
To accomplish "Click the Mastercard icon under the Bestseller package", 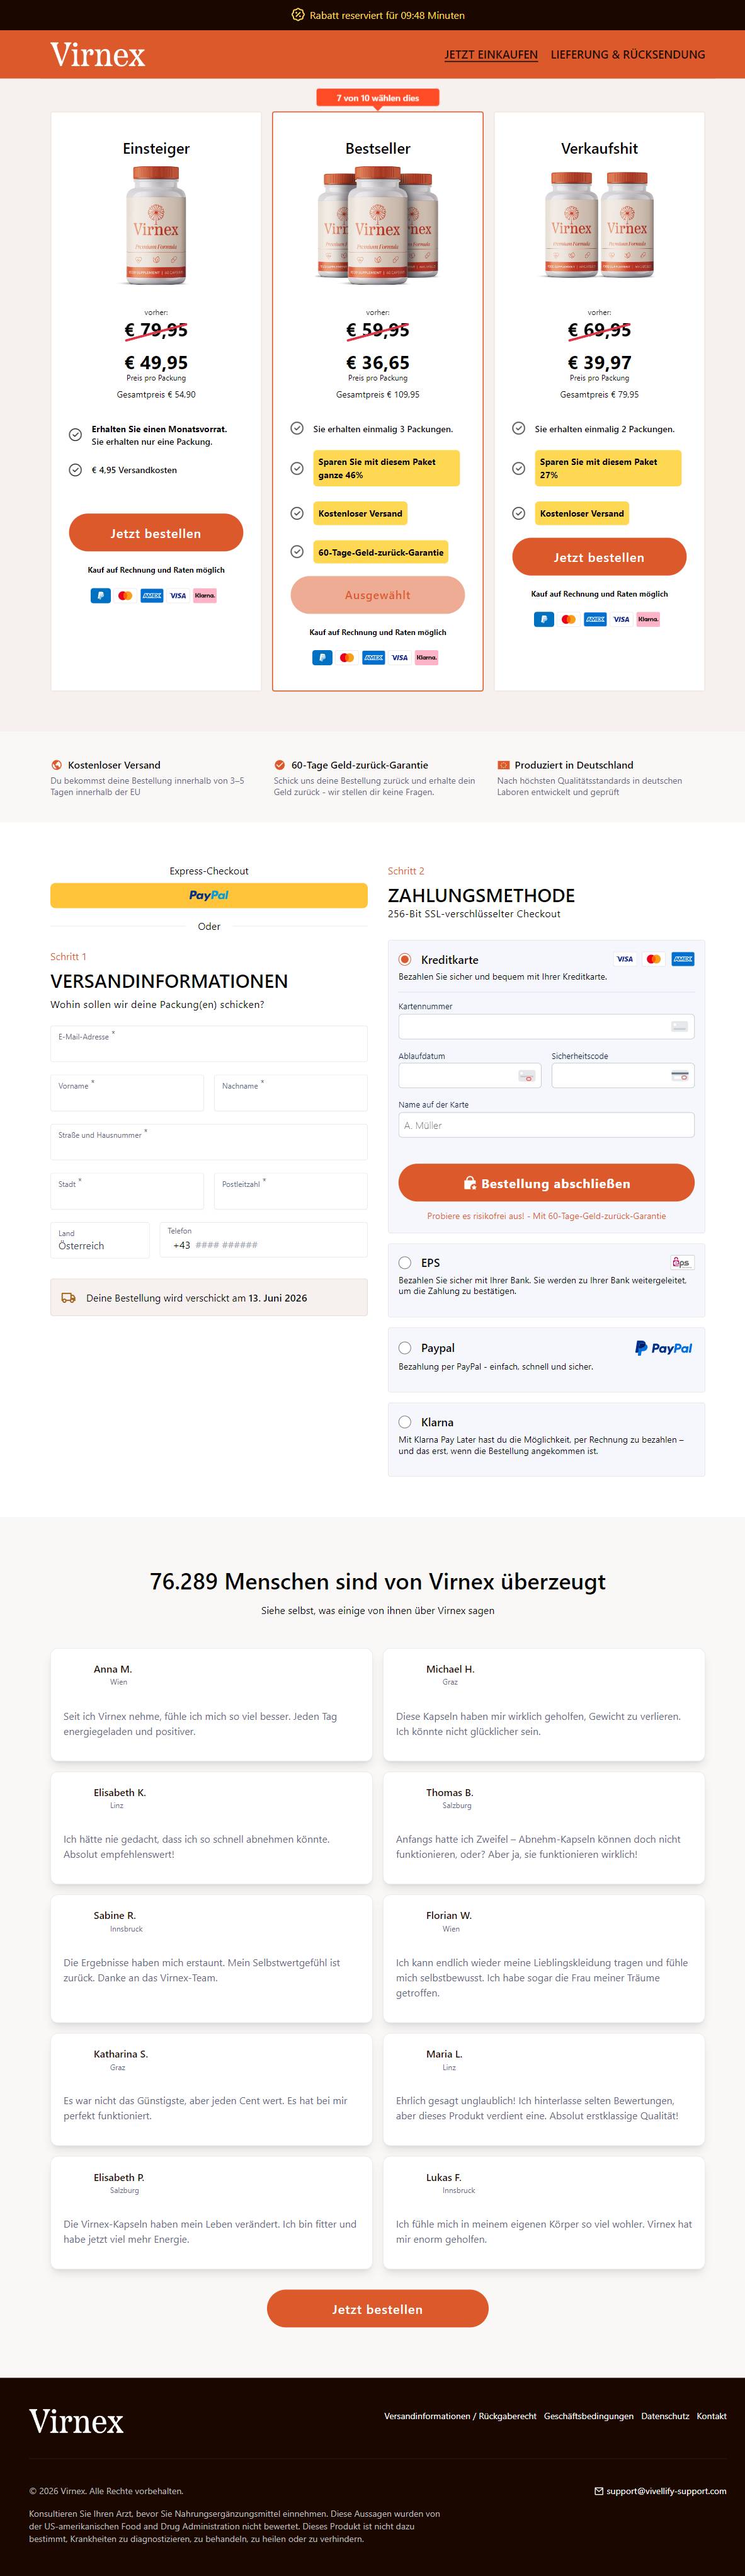I will tap(347, 657).
